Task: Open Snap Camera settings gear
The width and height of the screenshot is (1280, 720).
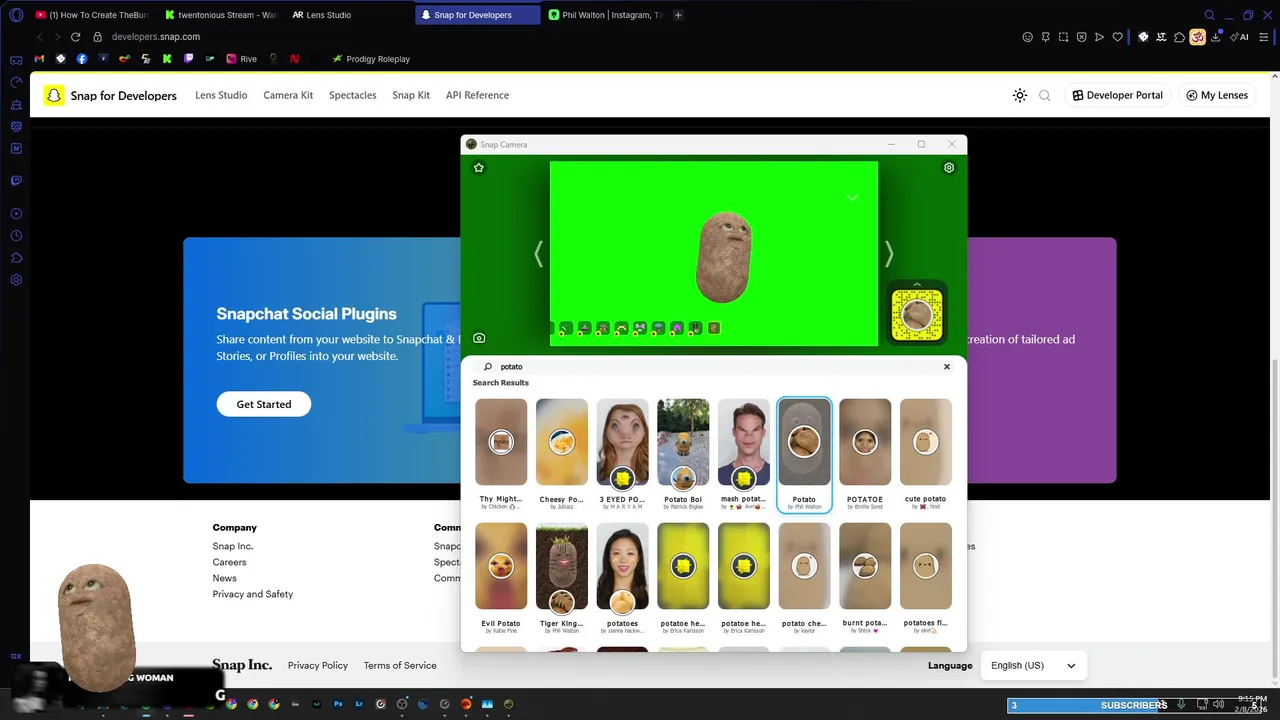Action: point(949,168)
